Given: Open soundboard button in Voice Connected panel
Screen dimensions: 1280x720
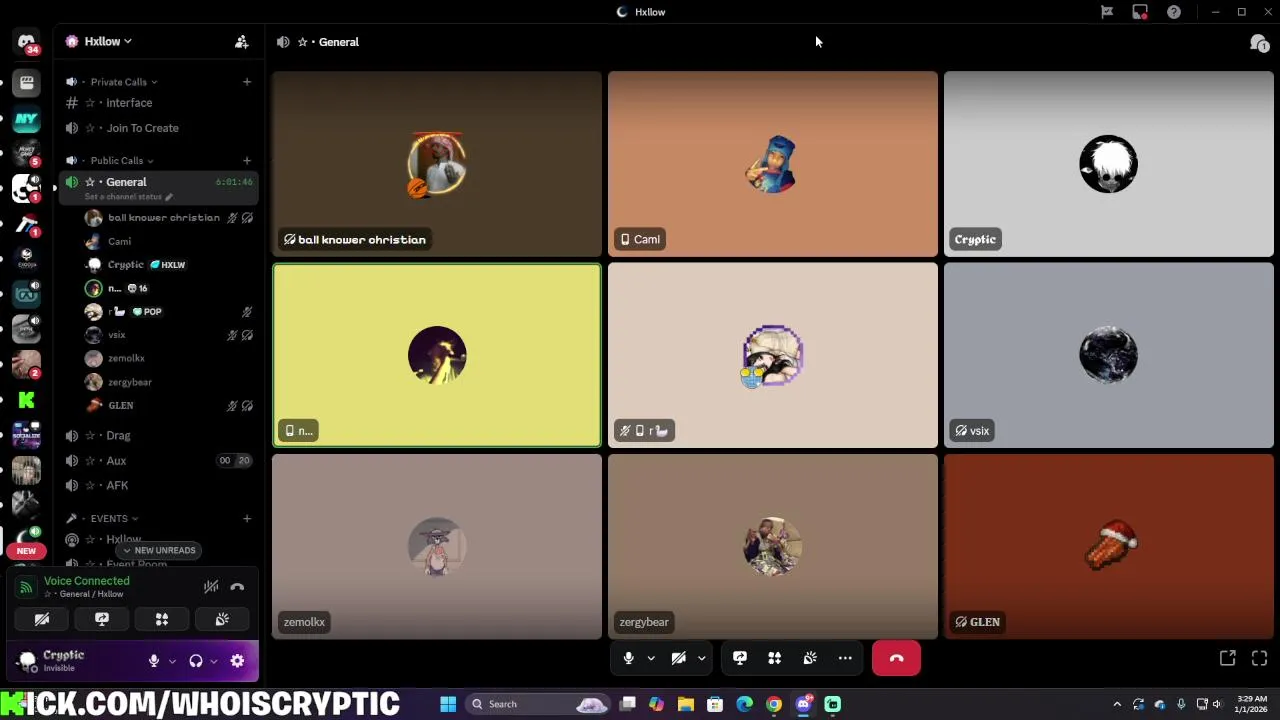Looking at the screenshot, I should (222, 620).
